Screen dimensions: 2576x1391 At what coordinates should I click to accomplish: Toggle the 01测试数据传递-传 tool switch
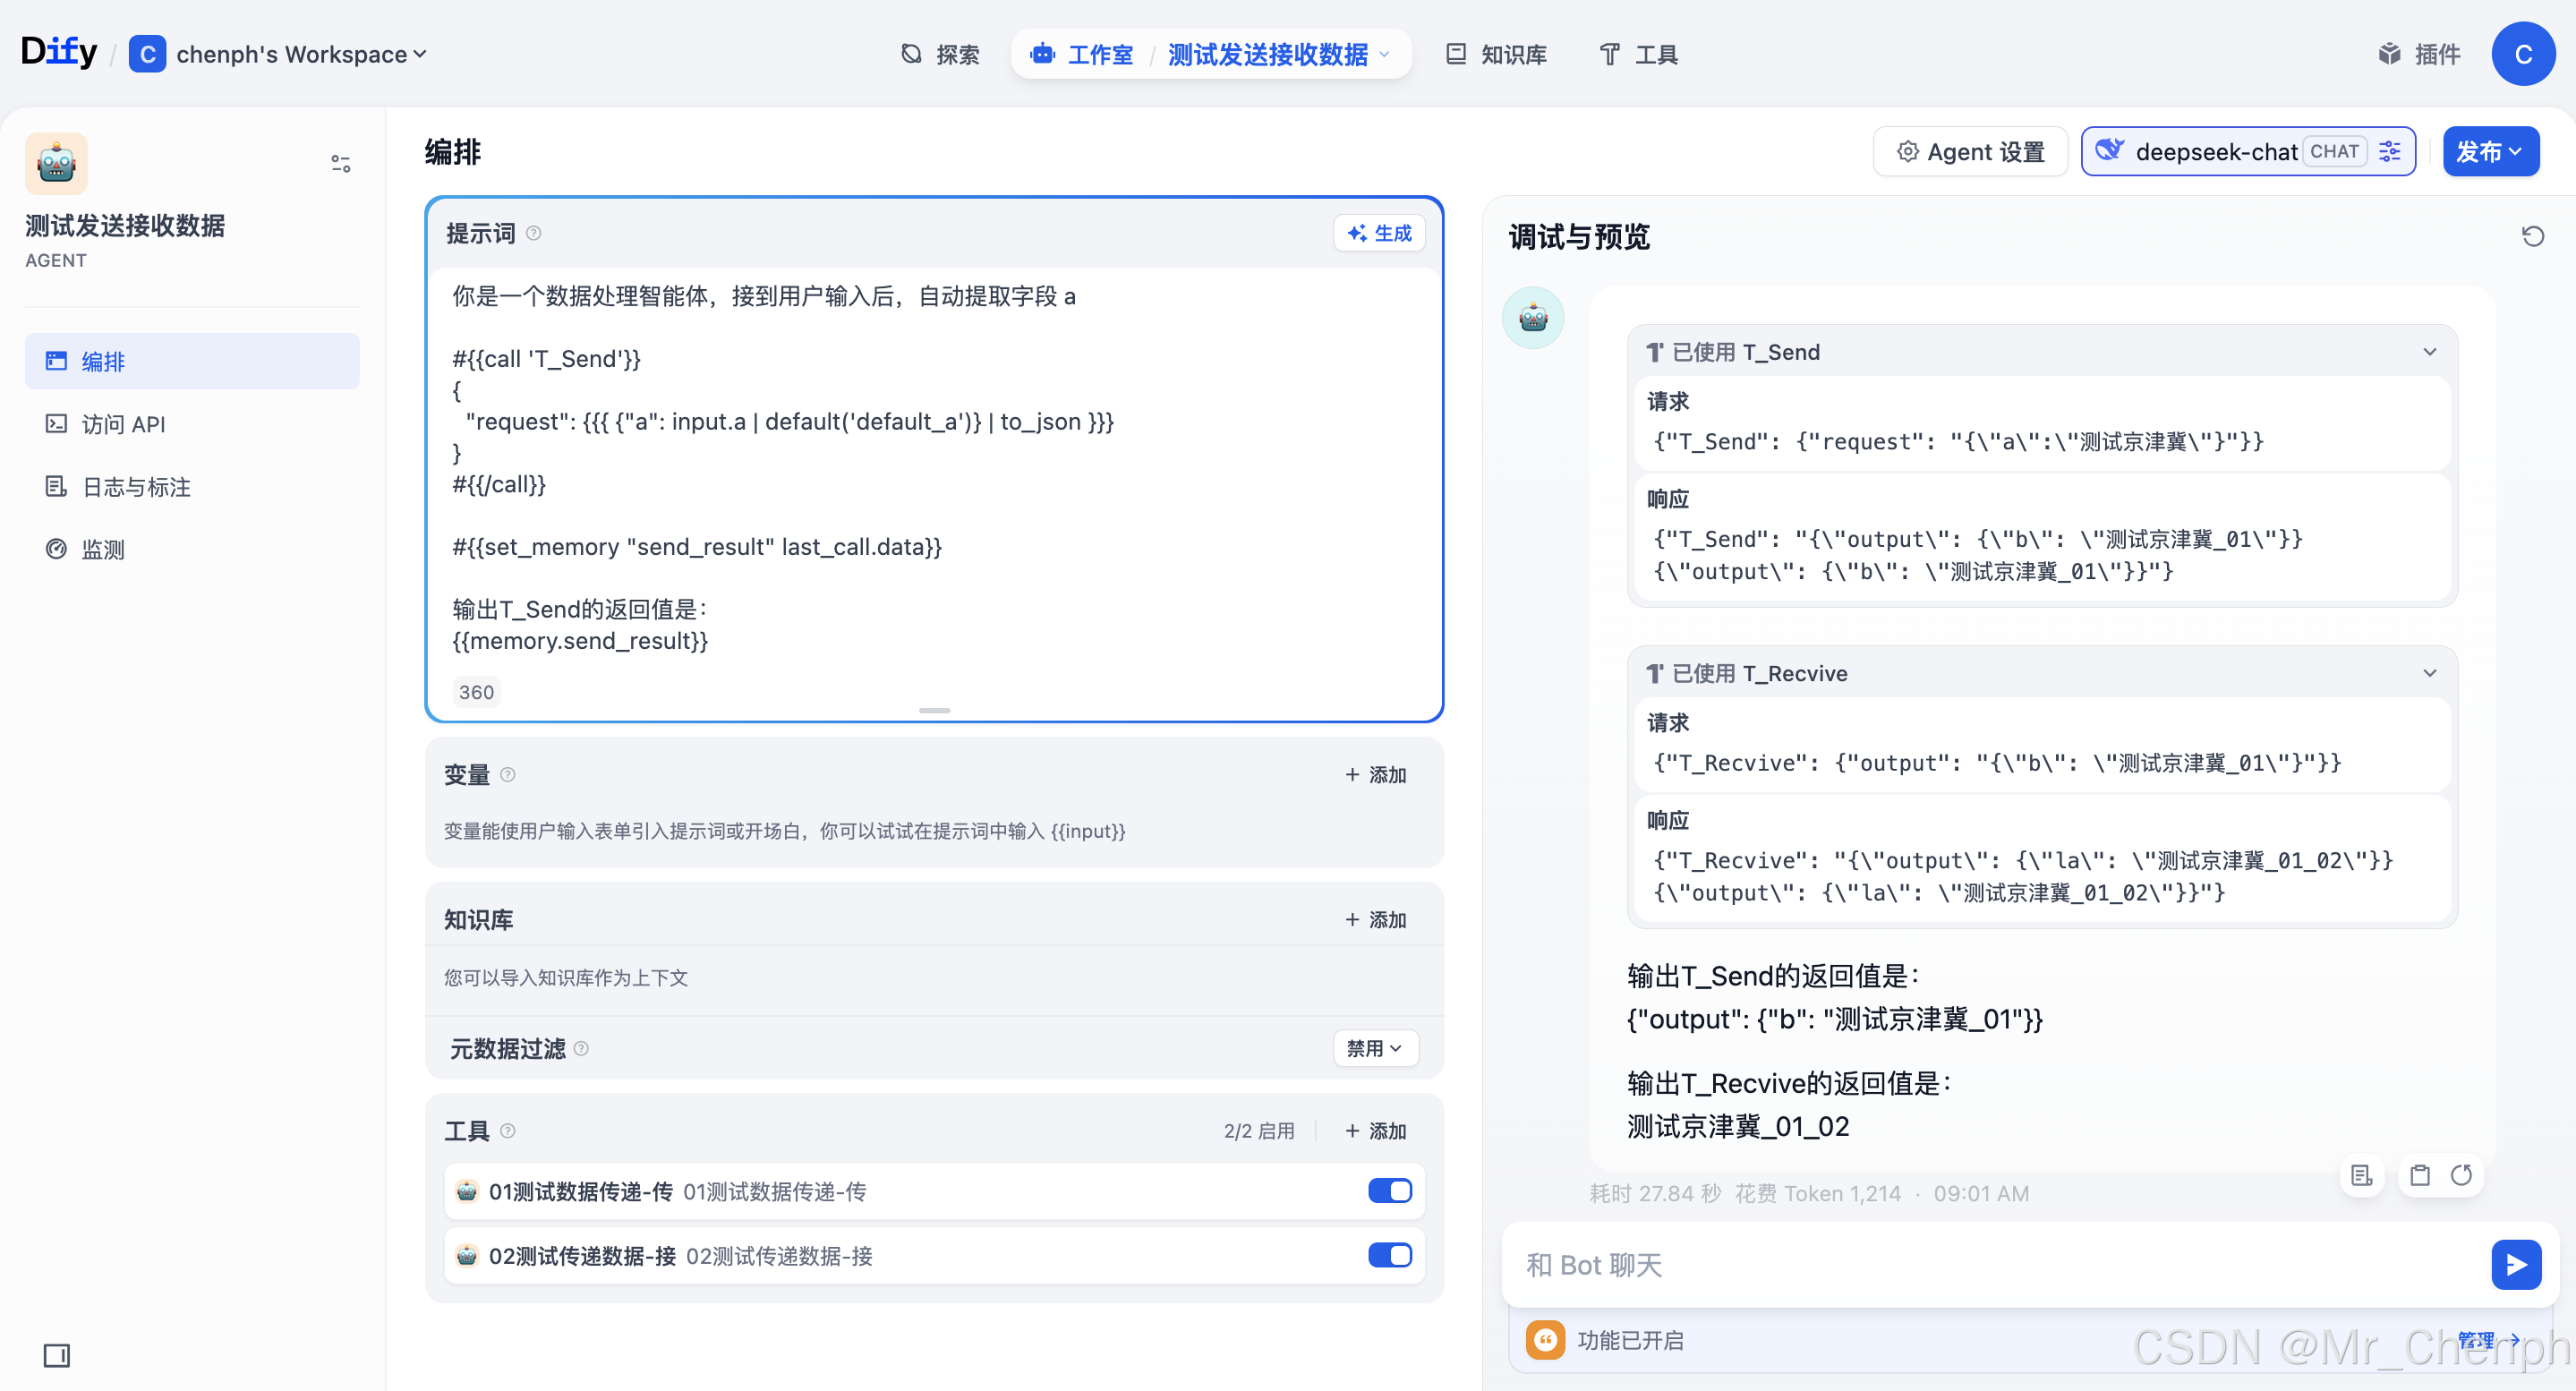pos(1390,1190)
